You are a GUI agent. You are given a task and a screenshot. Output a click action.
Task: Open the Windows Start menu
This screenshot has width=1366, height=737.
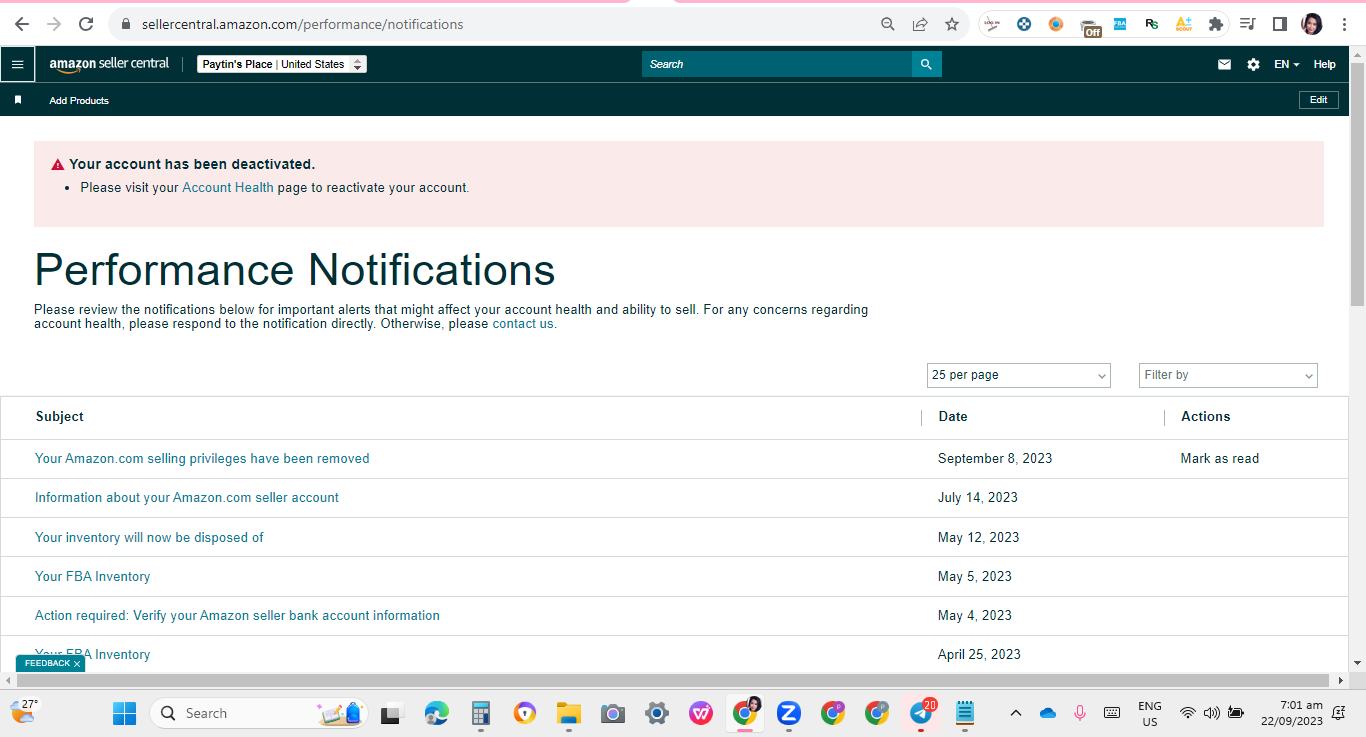125,713
